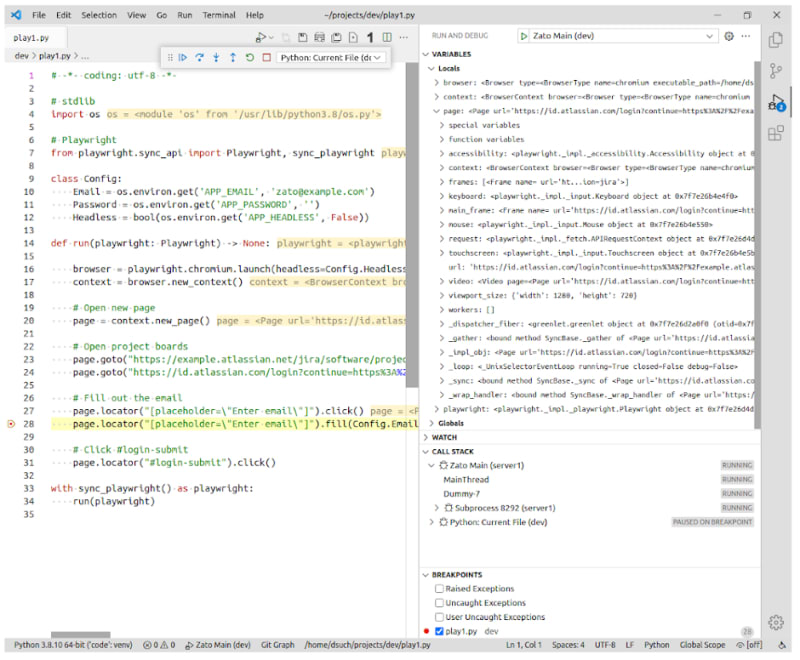Screen dimensions: 800x660
Task: Open the Run menu
Action: click(184, 15)
